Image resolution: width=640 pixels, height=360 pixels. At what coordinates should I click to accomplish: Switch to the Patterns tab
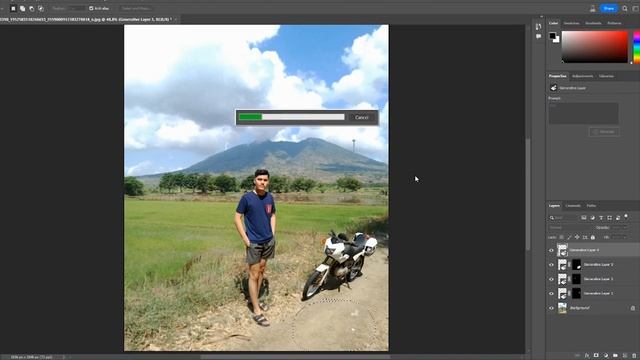tap(614, 23)
